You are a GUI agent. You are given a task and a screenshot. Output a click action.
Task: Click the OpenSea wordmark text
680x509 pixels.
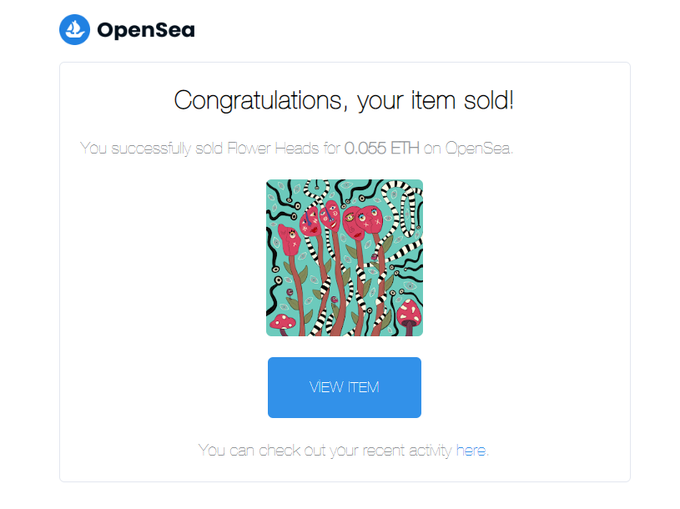point(146,30)
